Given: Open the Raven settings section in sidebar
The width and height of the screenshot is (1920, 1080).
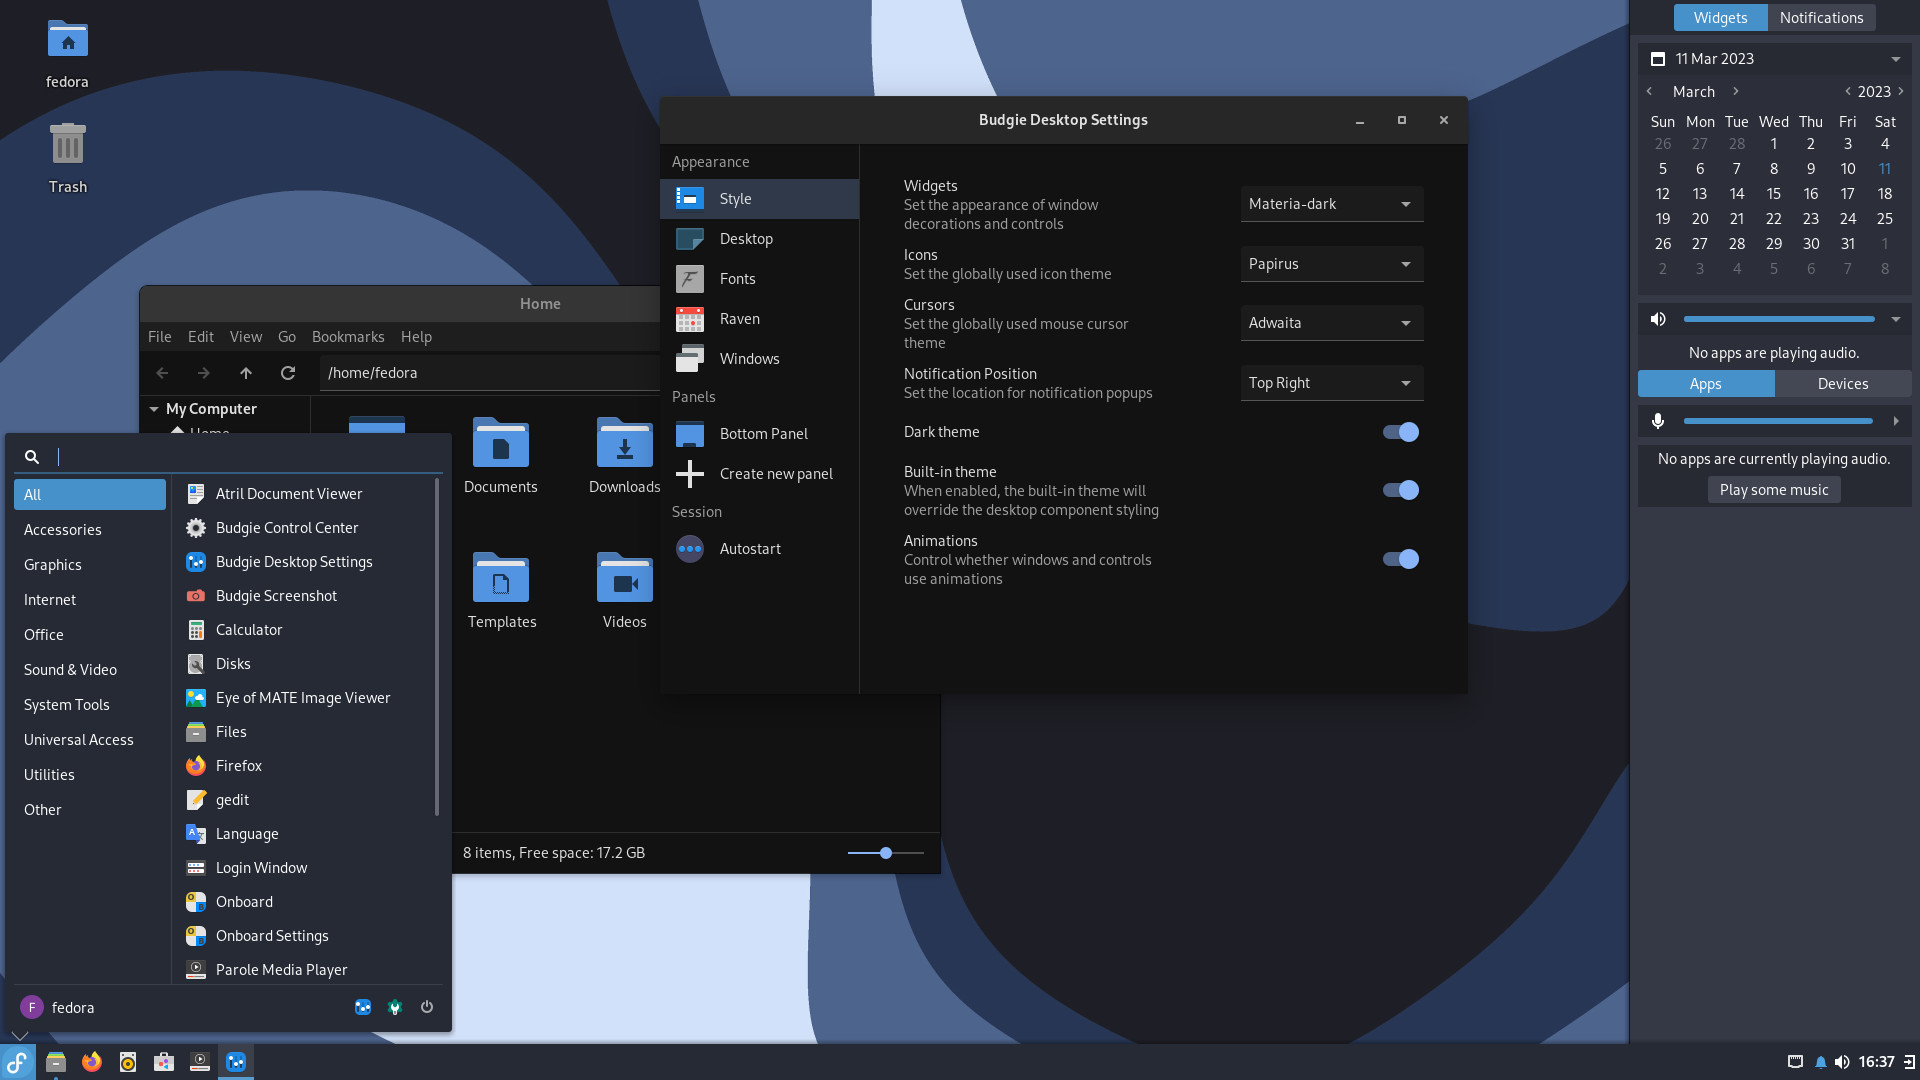Looking at the screenshot, I should click(x=740, y=318).
